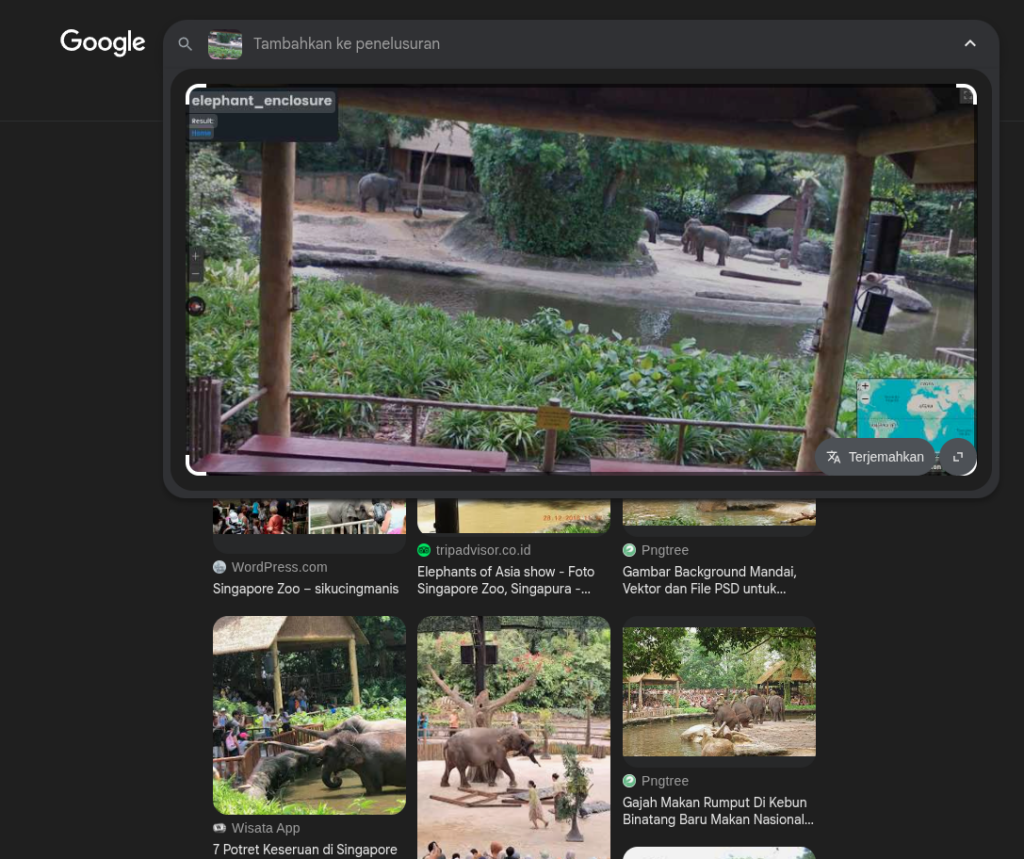Open 'Gajah Makan Rumput Di Kebun' result
This screenshot has width=1024, height=859.
click(x=718, y=811)
